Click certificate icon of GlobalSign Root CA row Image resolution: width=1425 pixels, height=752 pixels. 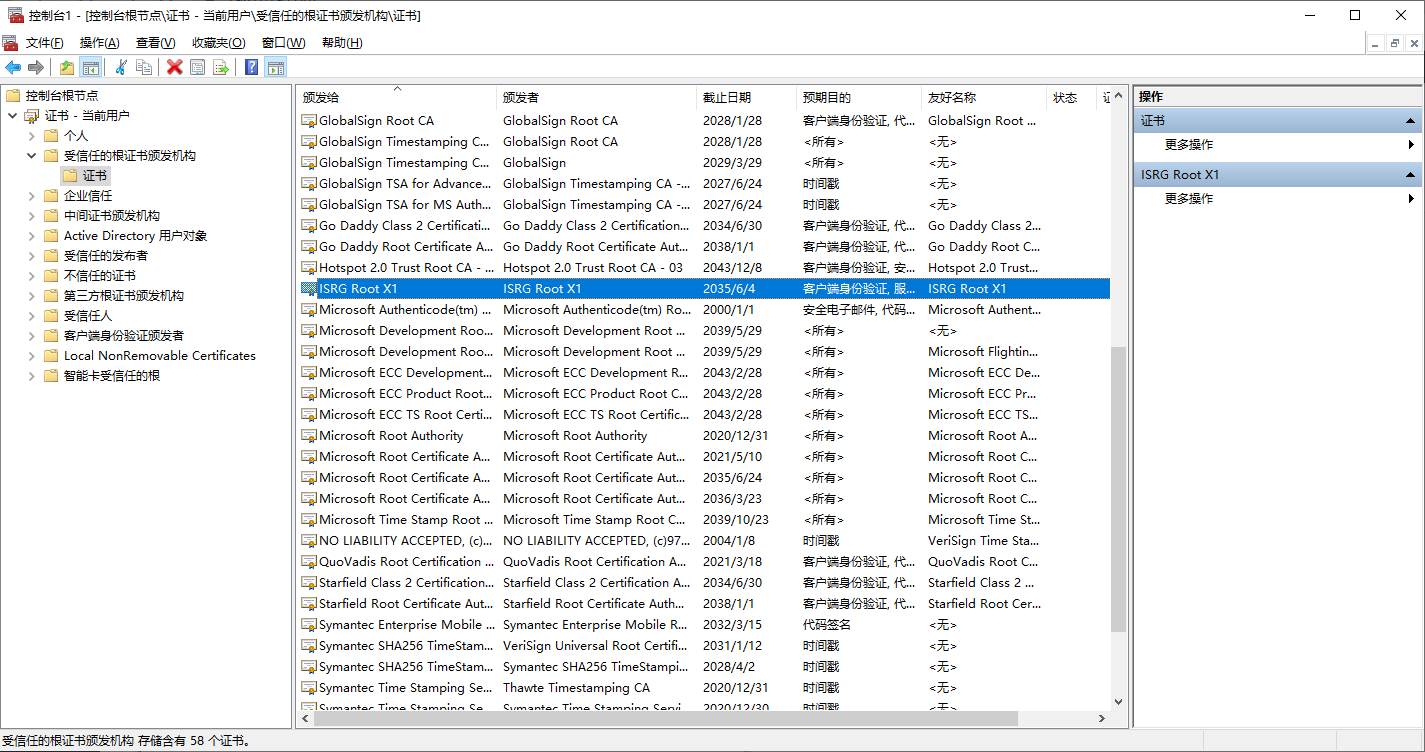[x=309, y=120]
